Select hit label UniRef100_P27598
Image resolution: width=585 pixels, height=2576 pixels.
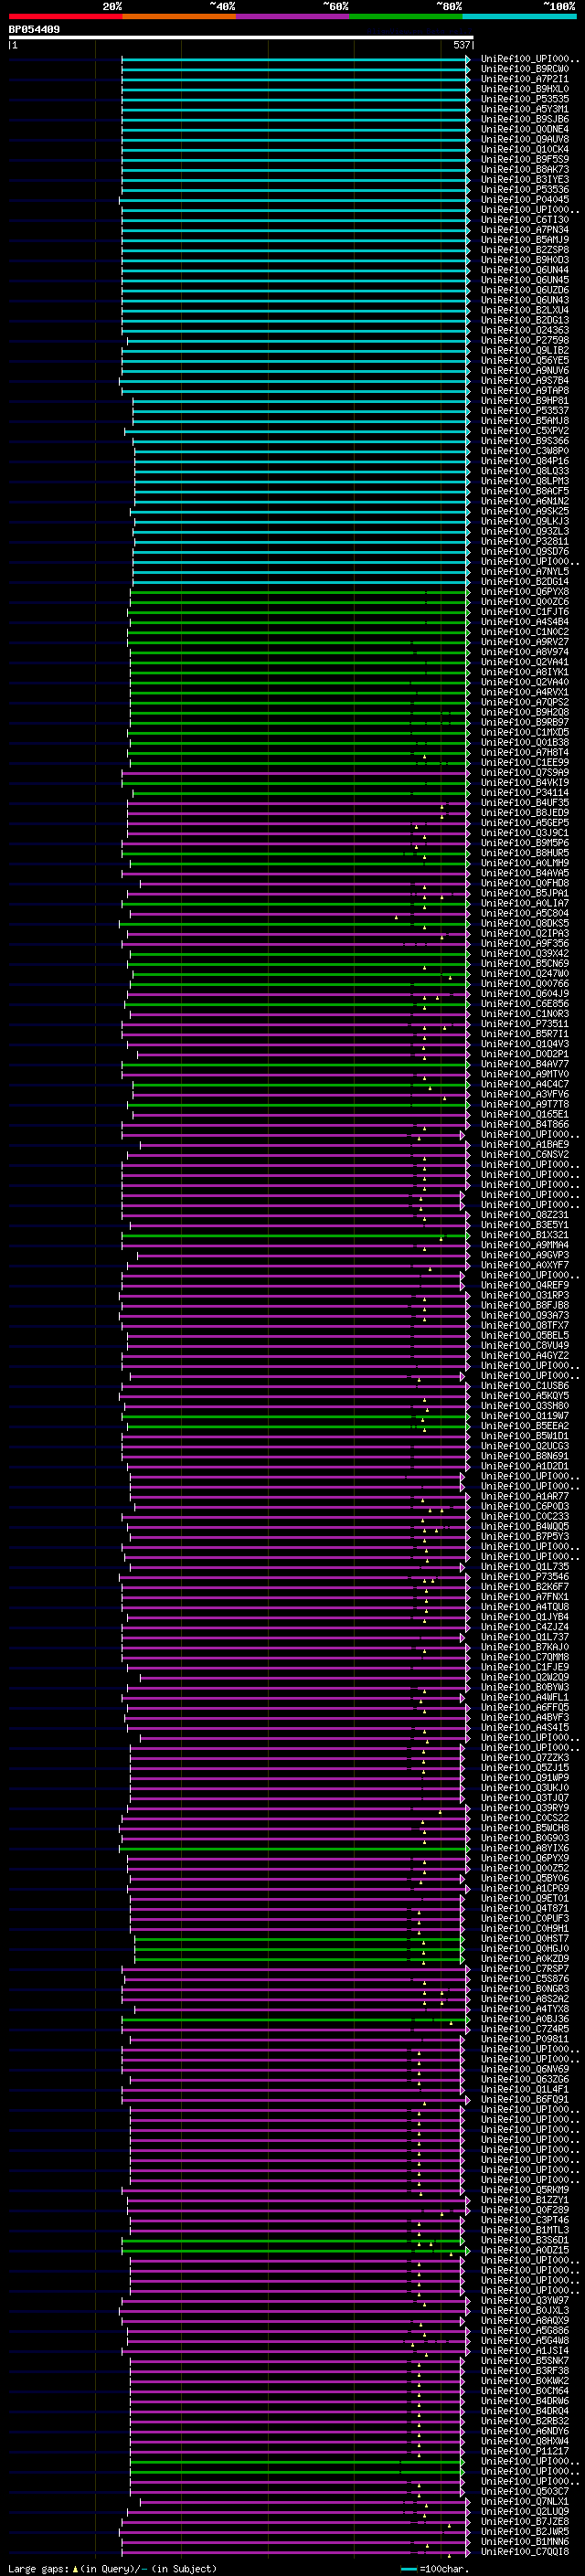524,340
